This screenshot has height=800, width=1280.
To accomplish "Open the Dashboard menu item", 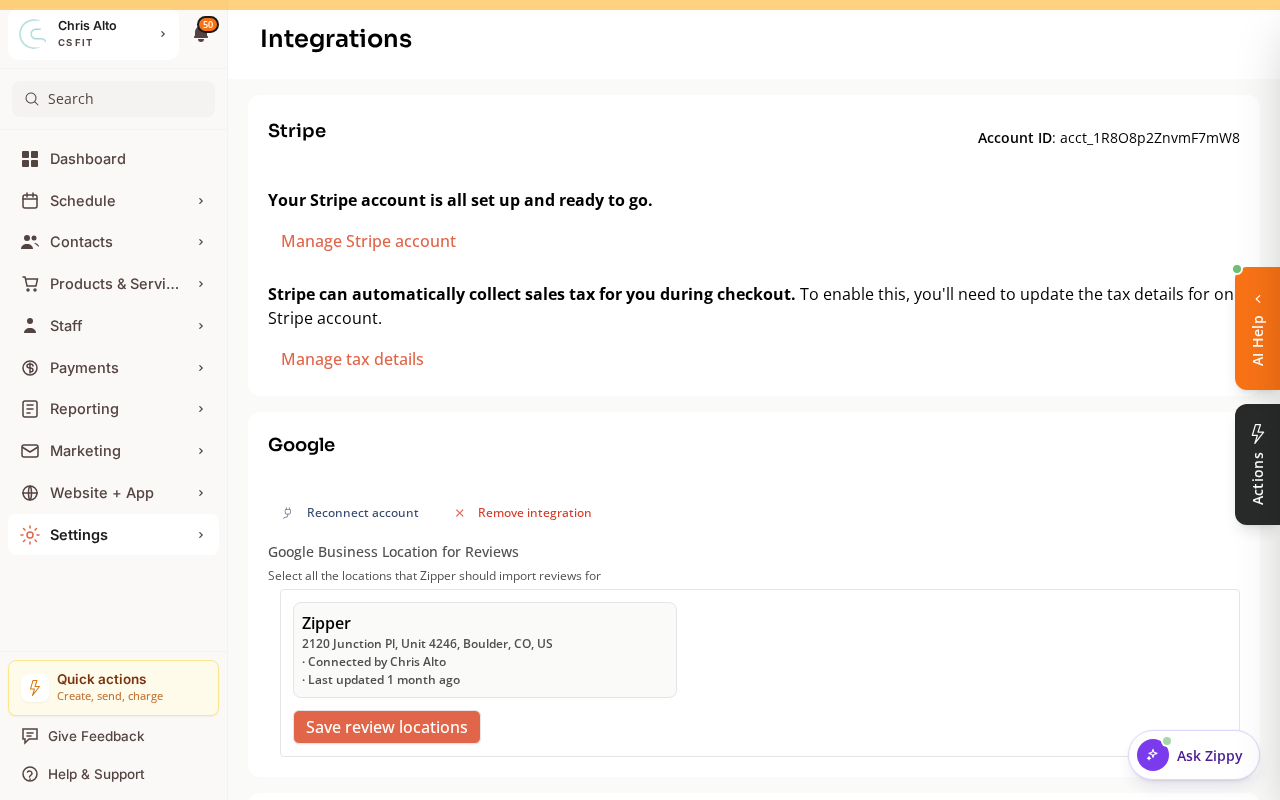I will tap(113, 159).
